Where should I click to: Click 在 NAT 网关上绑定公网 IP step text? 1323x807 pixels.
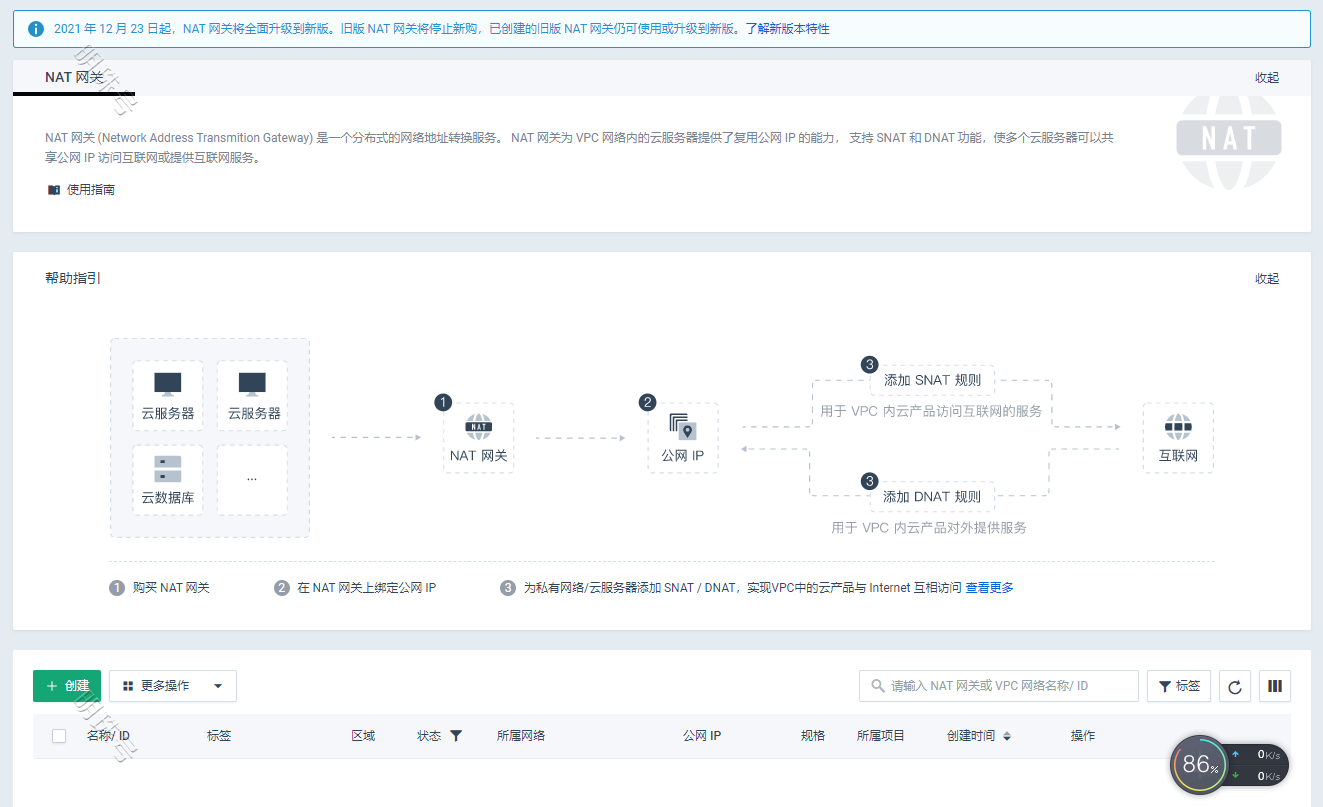pos(367,588)
